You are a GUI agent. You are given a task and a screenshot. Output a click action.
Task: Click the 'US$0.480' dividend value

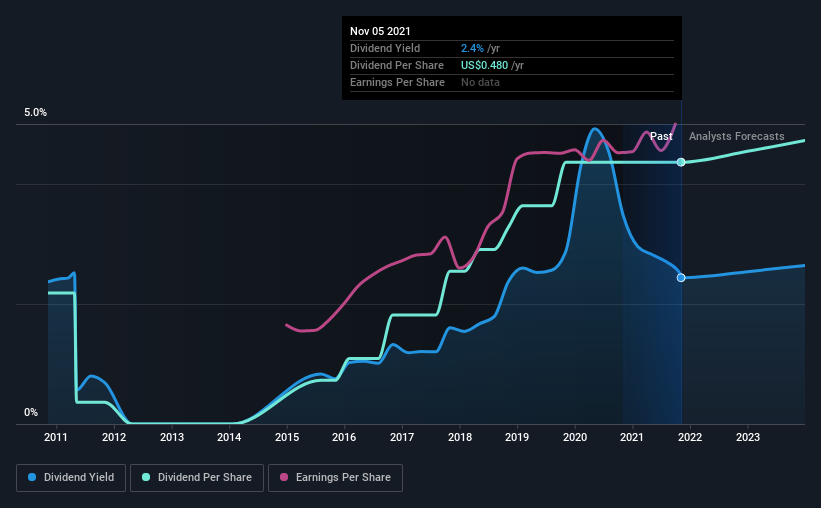pos(484,65)
